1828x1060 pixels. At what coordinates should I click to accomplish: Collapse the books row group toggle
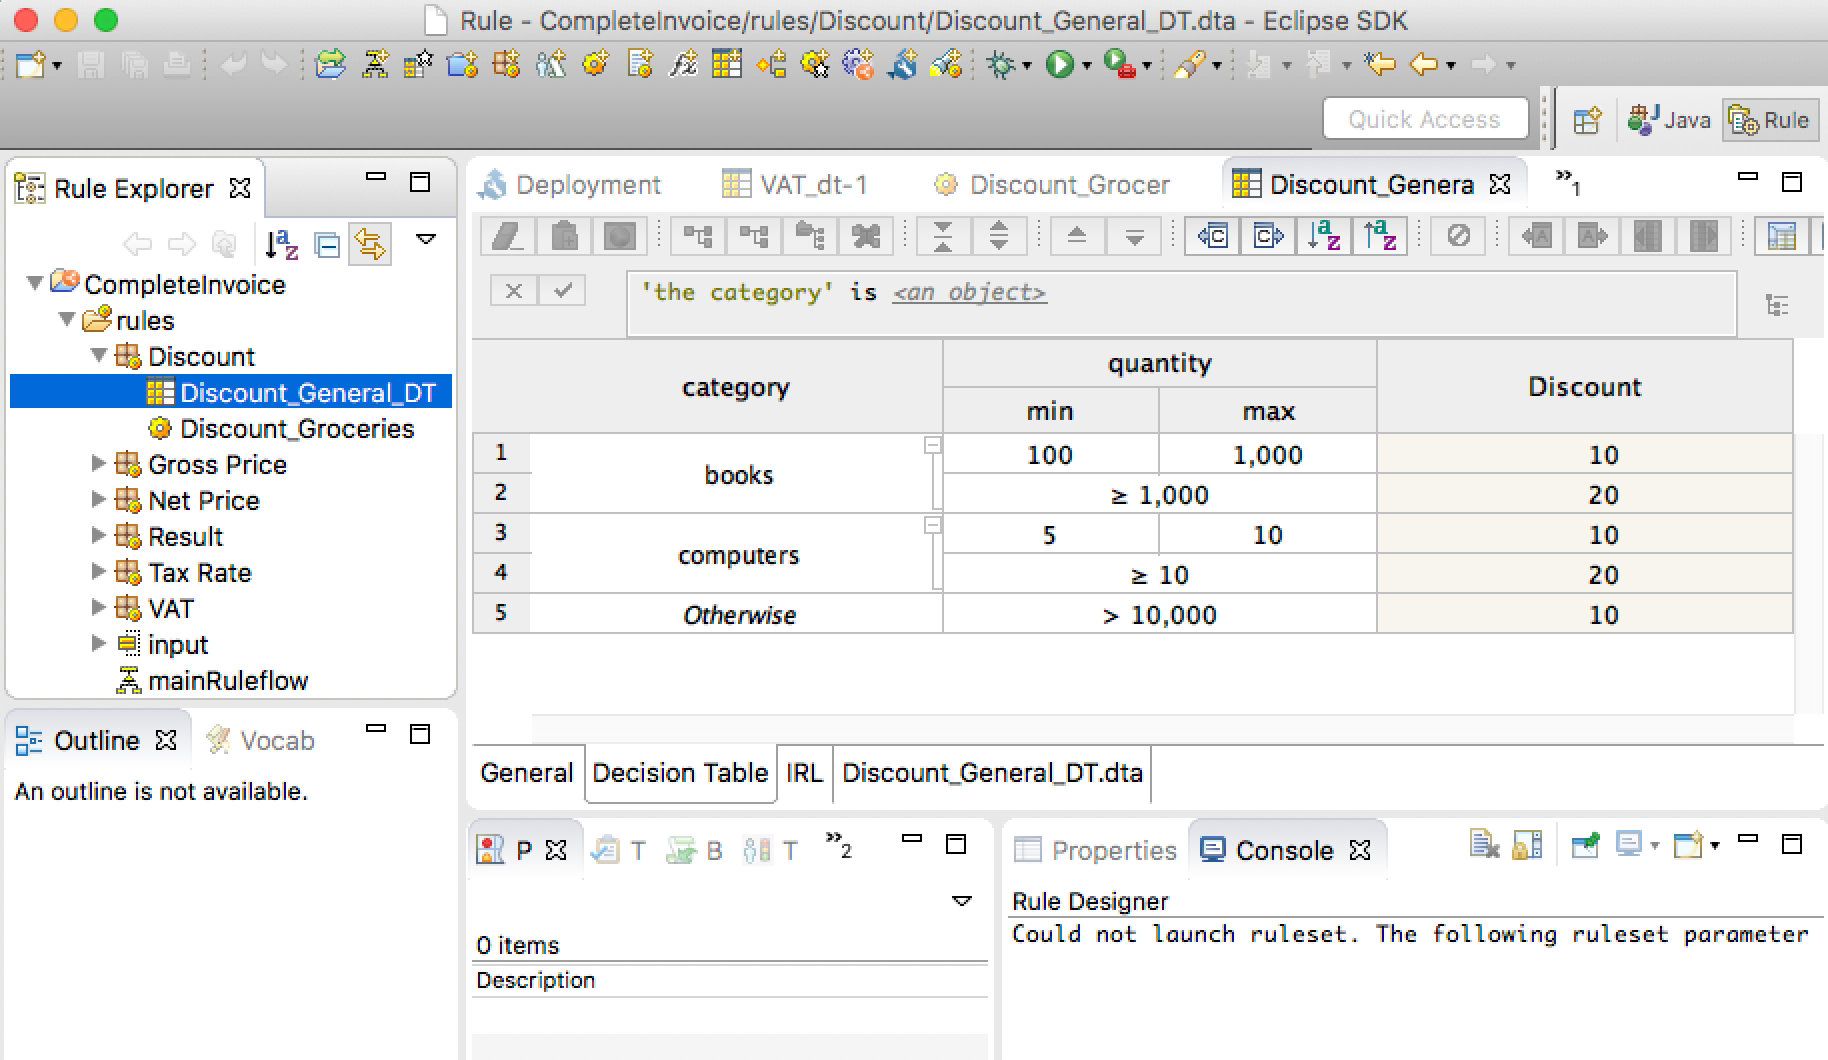933,445
